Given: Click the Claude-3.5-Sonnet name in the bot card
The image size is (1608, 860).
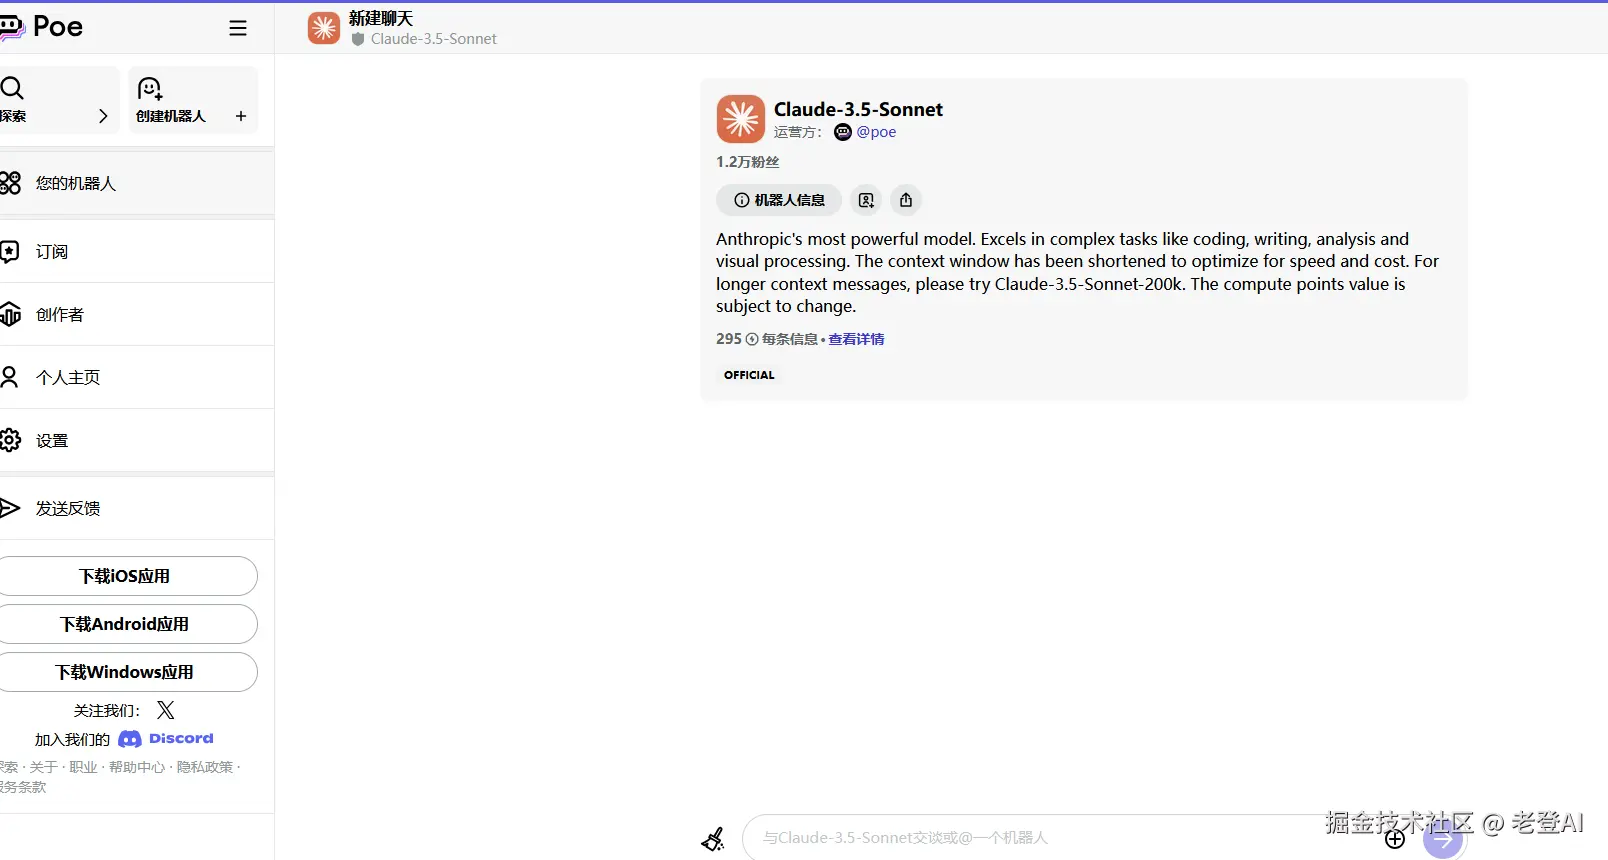Looking at the screenshot, I should click(858, 109).
